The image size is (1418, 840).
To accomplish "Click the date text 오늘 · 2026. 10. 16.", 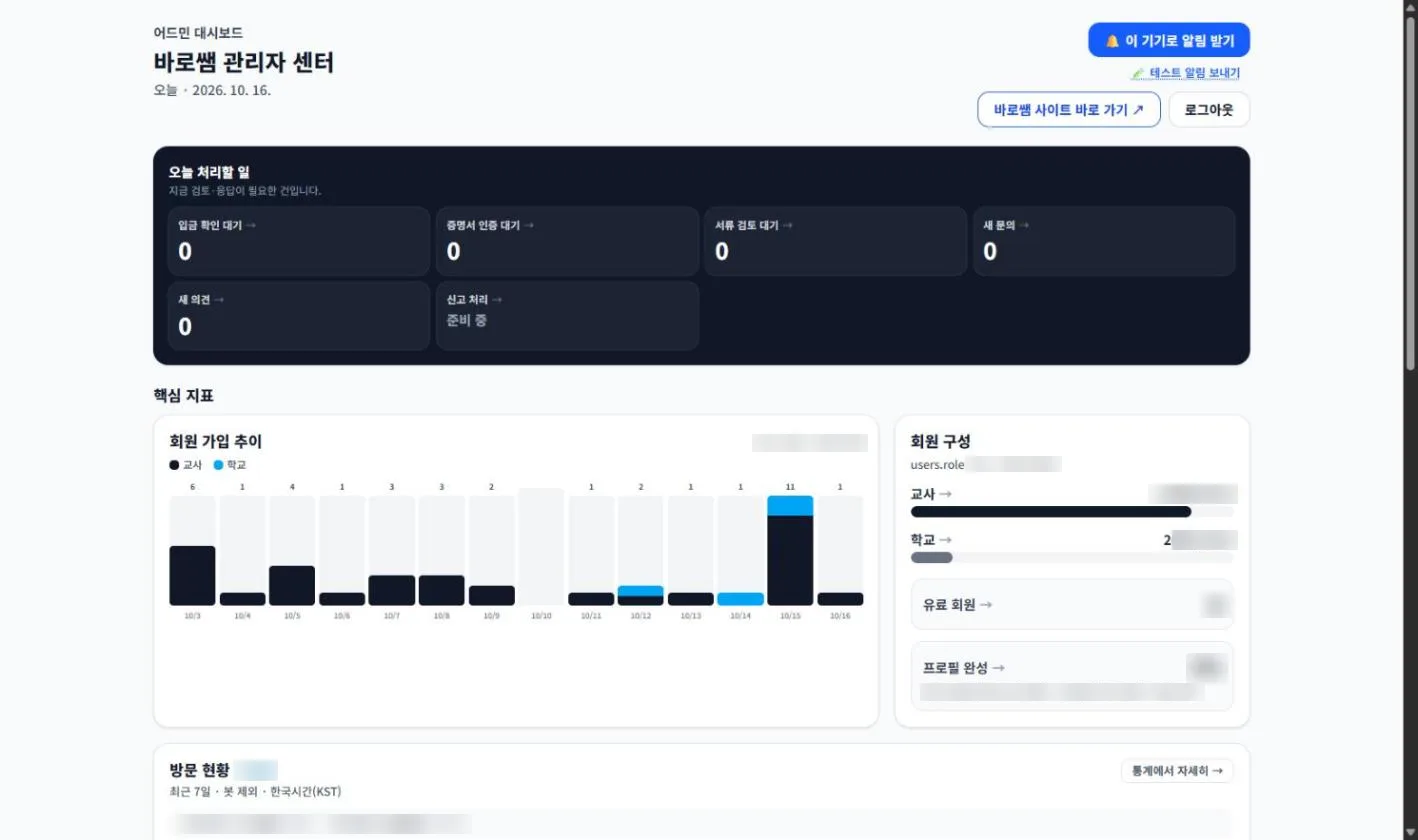I will [x=212, y=90].
